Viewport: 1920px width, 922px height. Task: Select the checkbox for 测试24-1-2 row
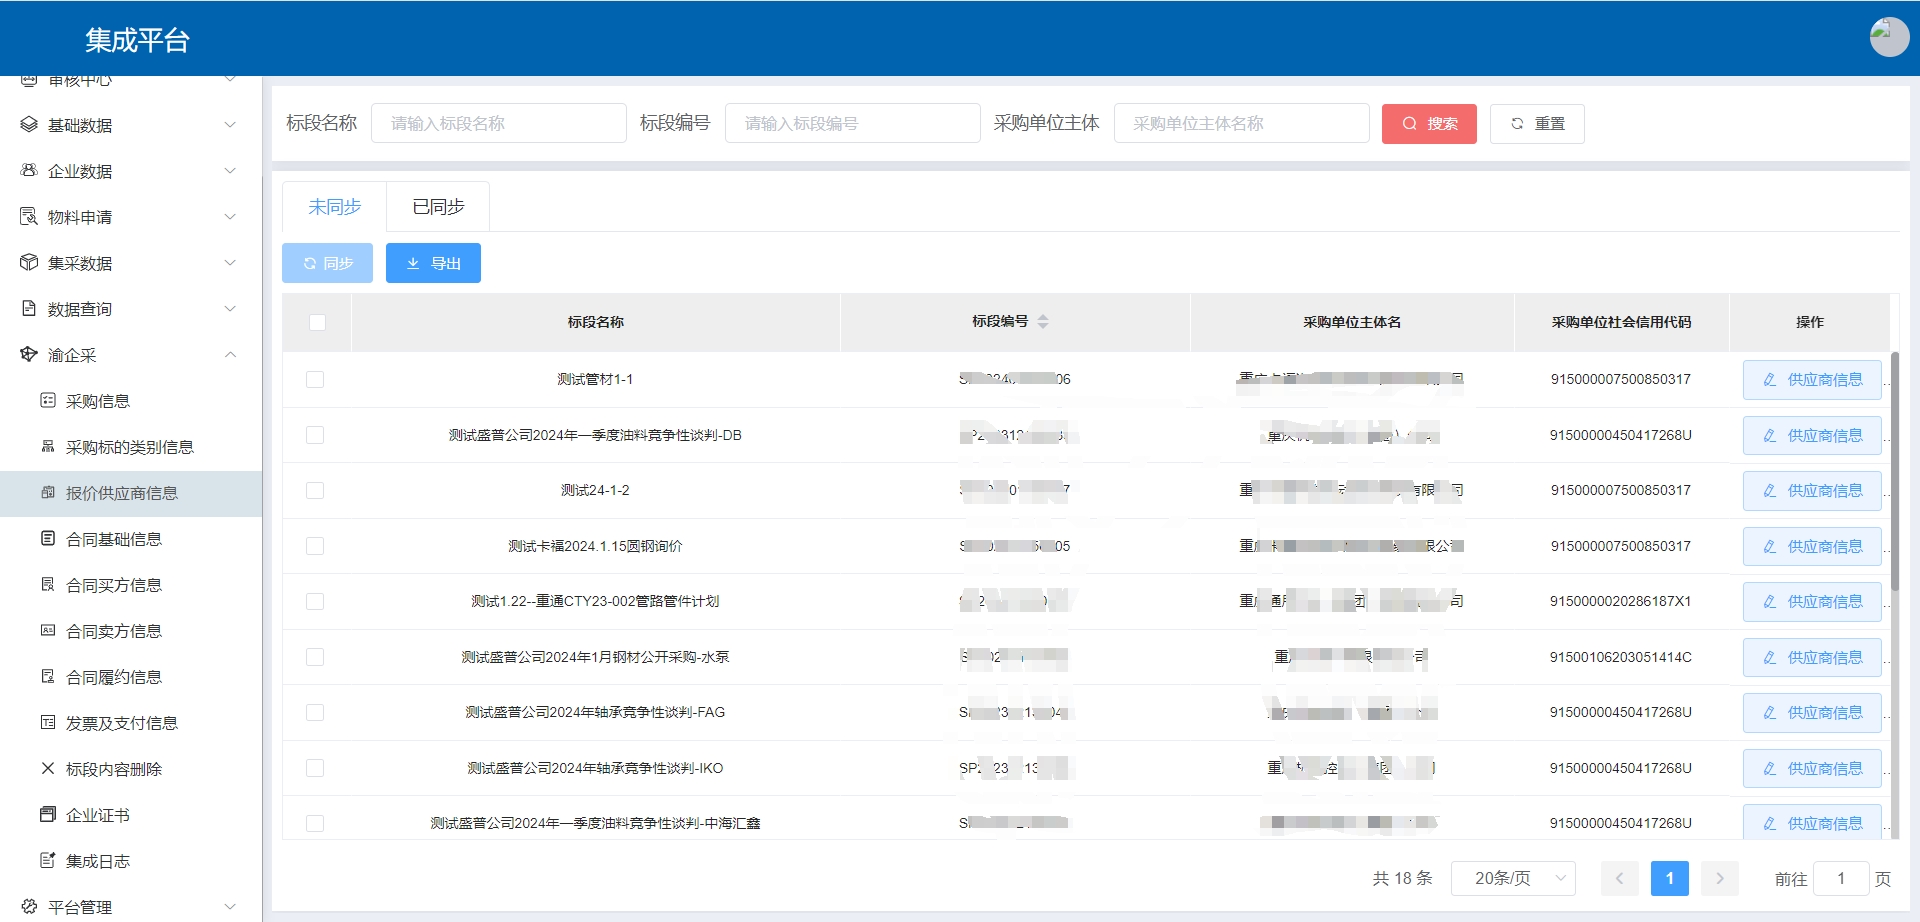(315, 491)
